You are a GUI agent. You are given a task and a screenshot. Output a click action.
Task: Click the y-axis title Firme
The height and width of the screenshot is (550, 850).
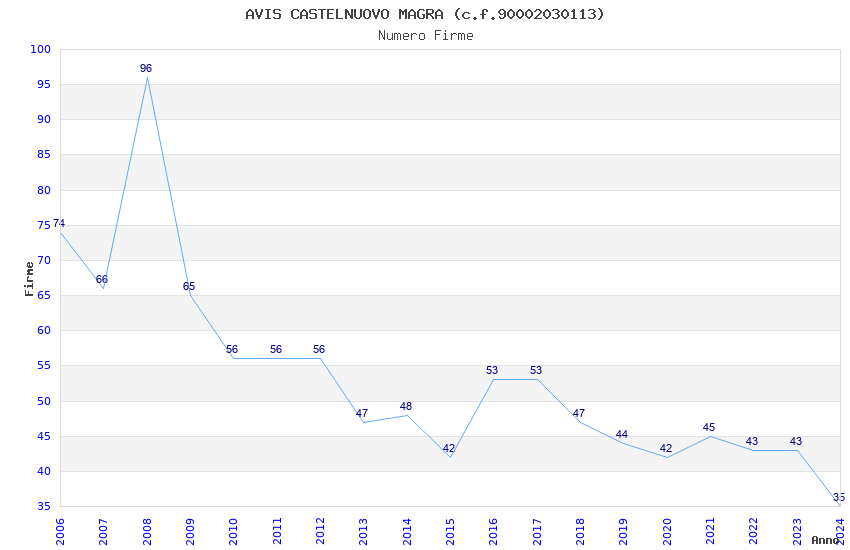tap(29, 279)
